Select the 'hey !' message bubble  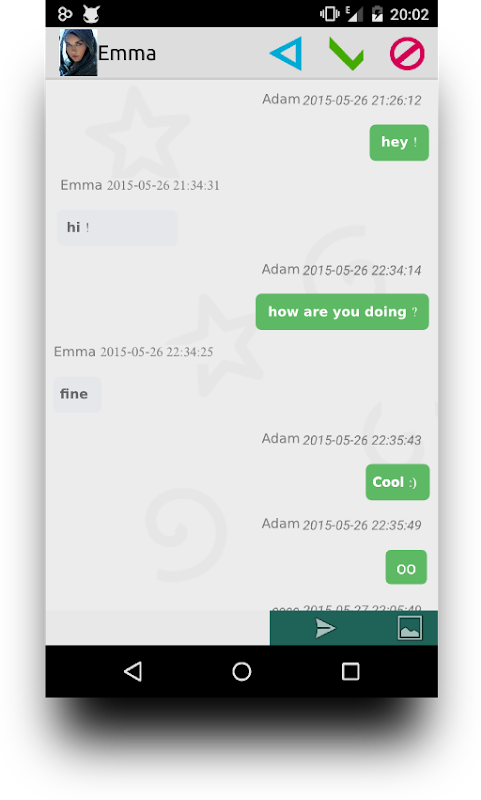(x=399, y=142)
